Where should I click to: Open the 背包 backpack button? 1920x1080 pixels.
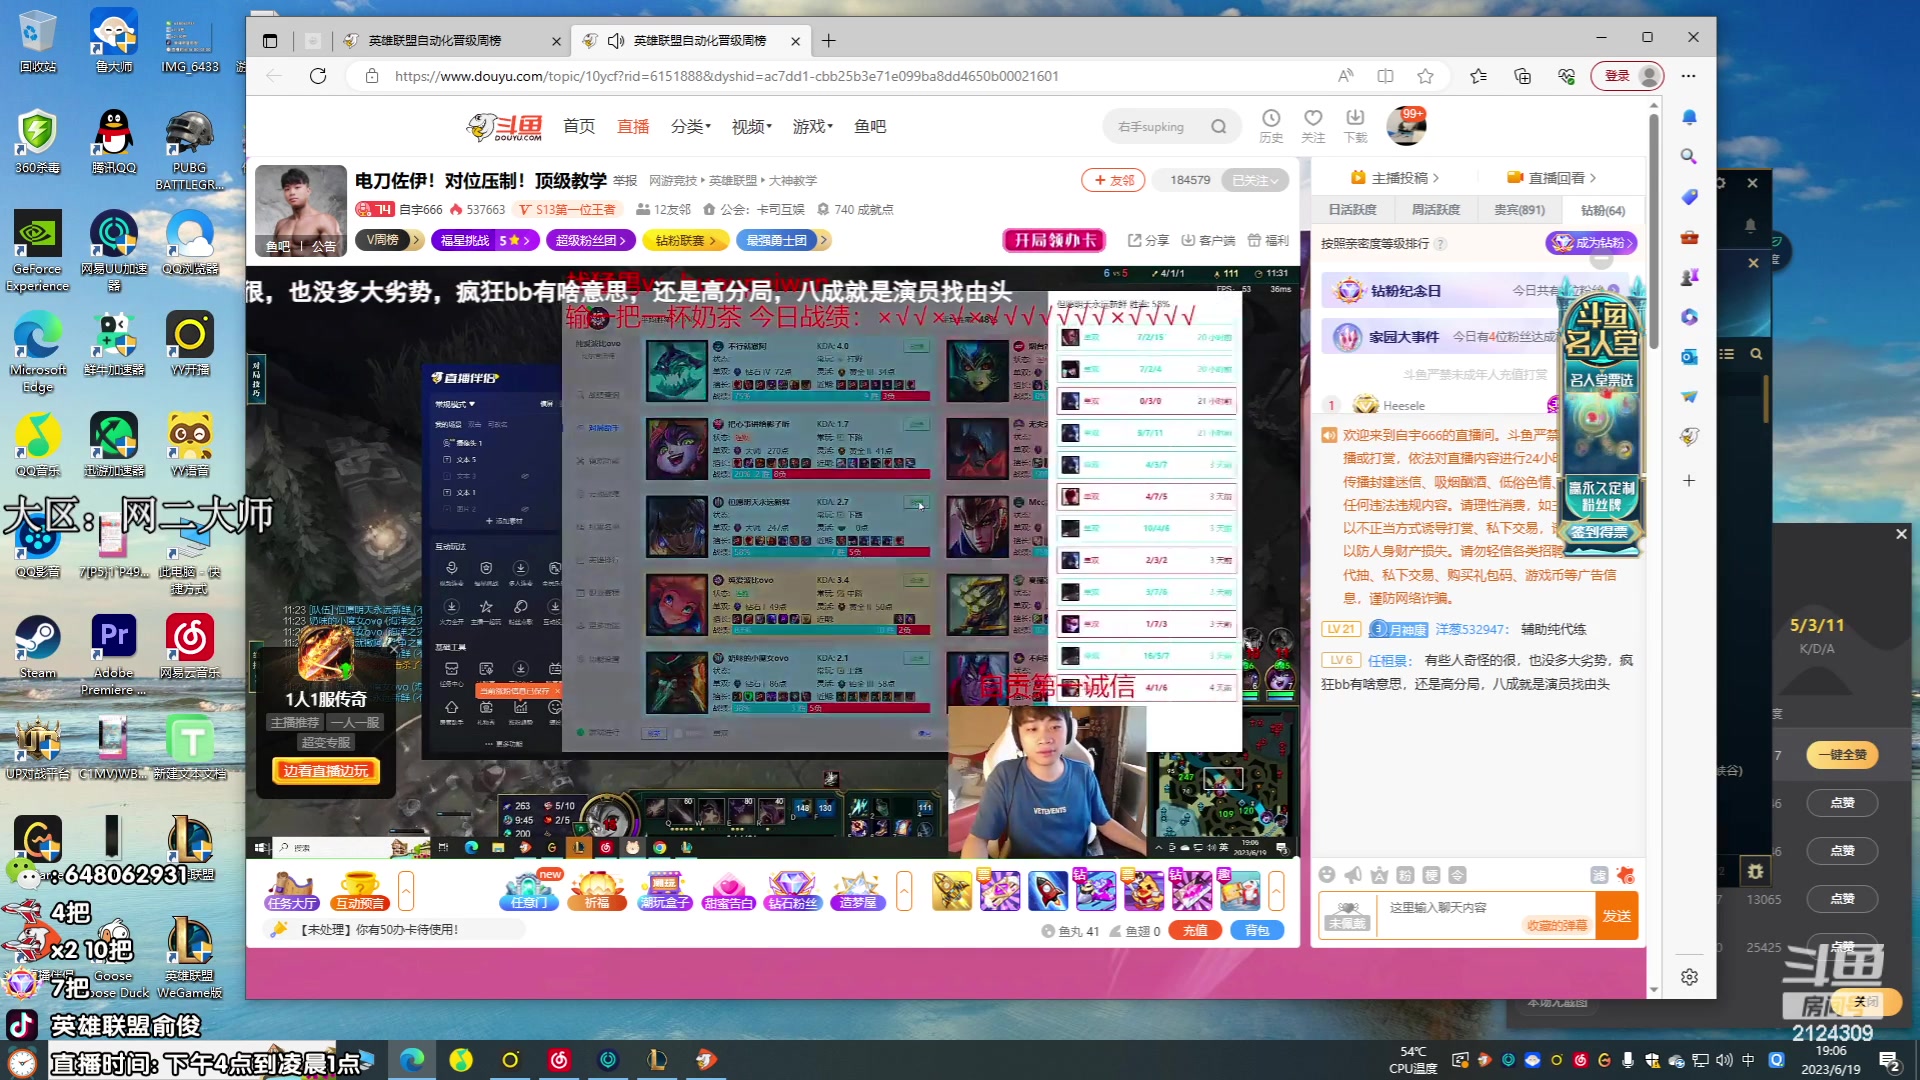pyautogui.click(x=1257, y=930)
